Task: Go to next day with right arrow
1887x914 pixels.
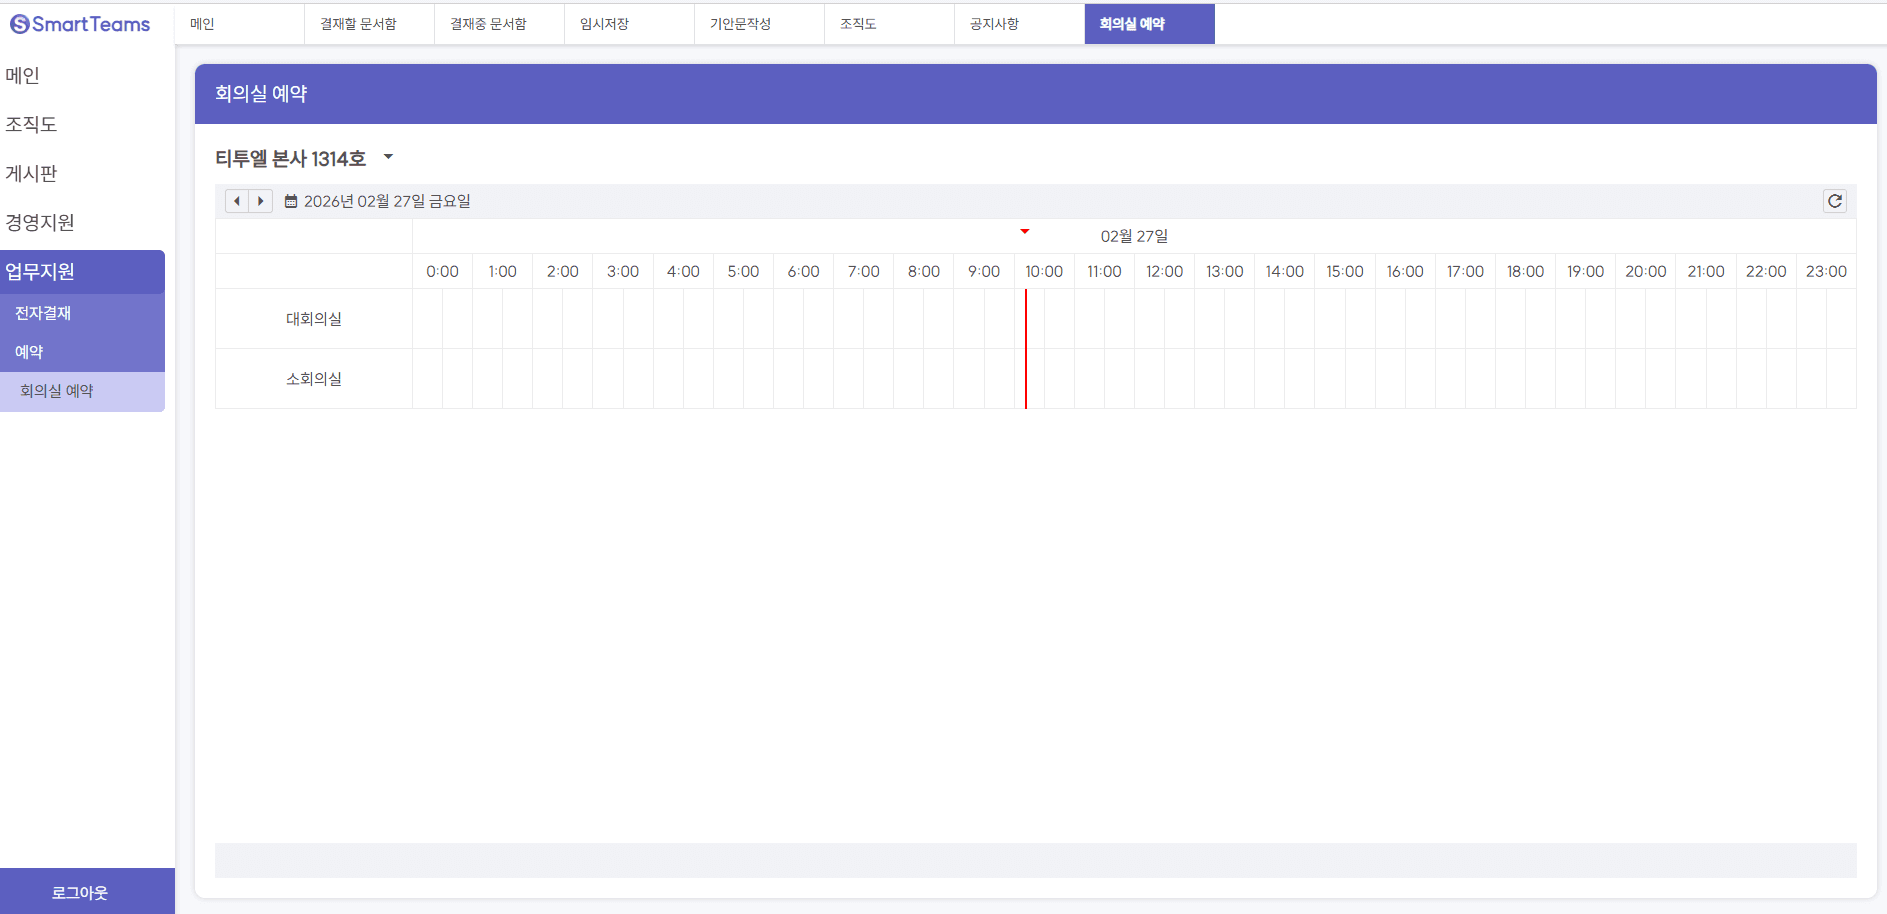Action: pyautogui.click(x=261, y=201)
